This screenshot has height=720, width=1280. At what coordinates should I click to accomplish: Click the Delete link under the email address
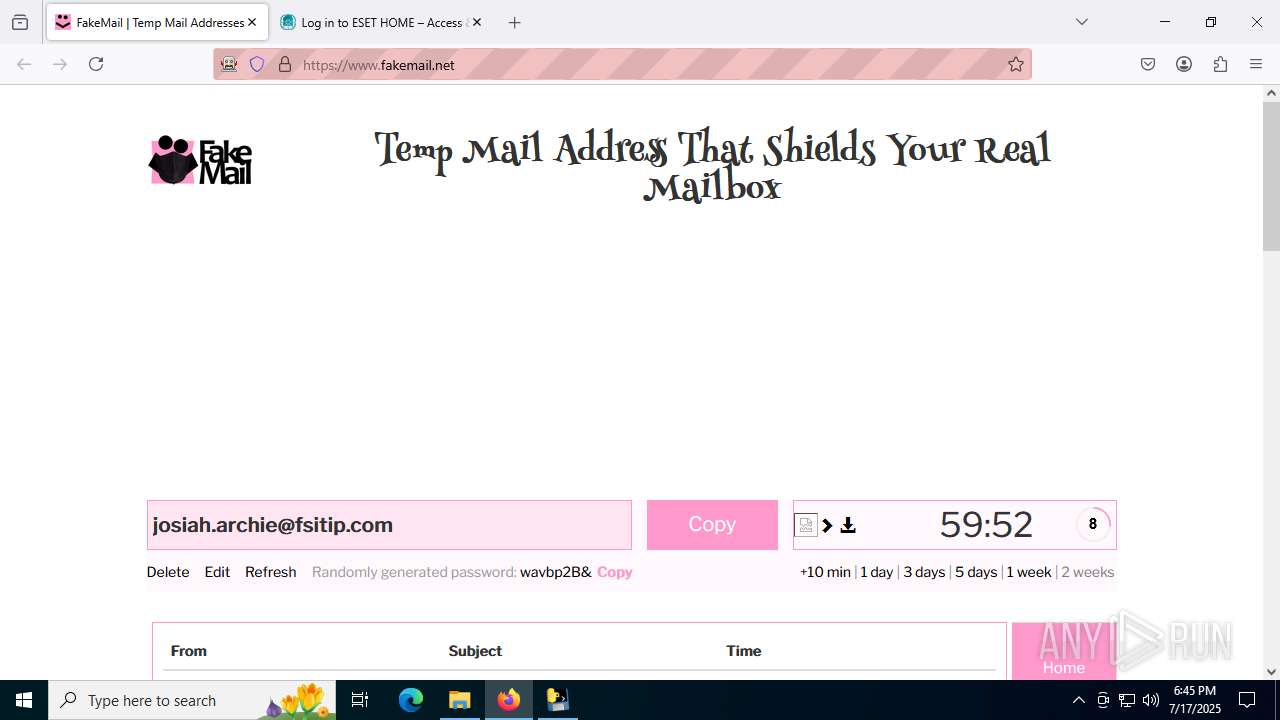168,572
